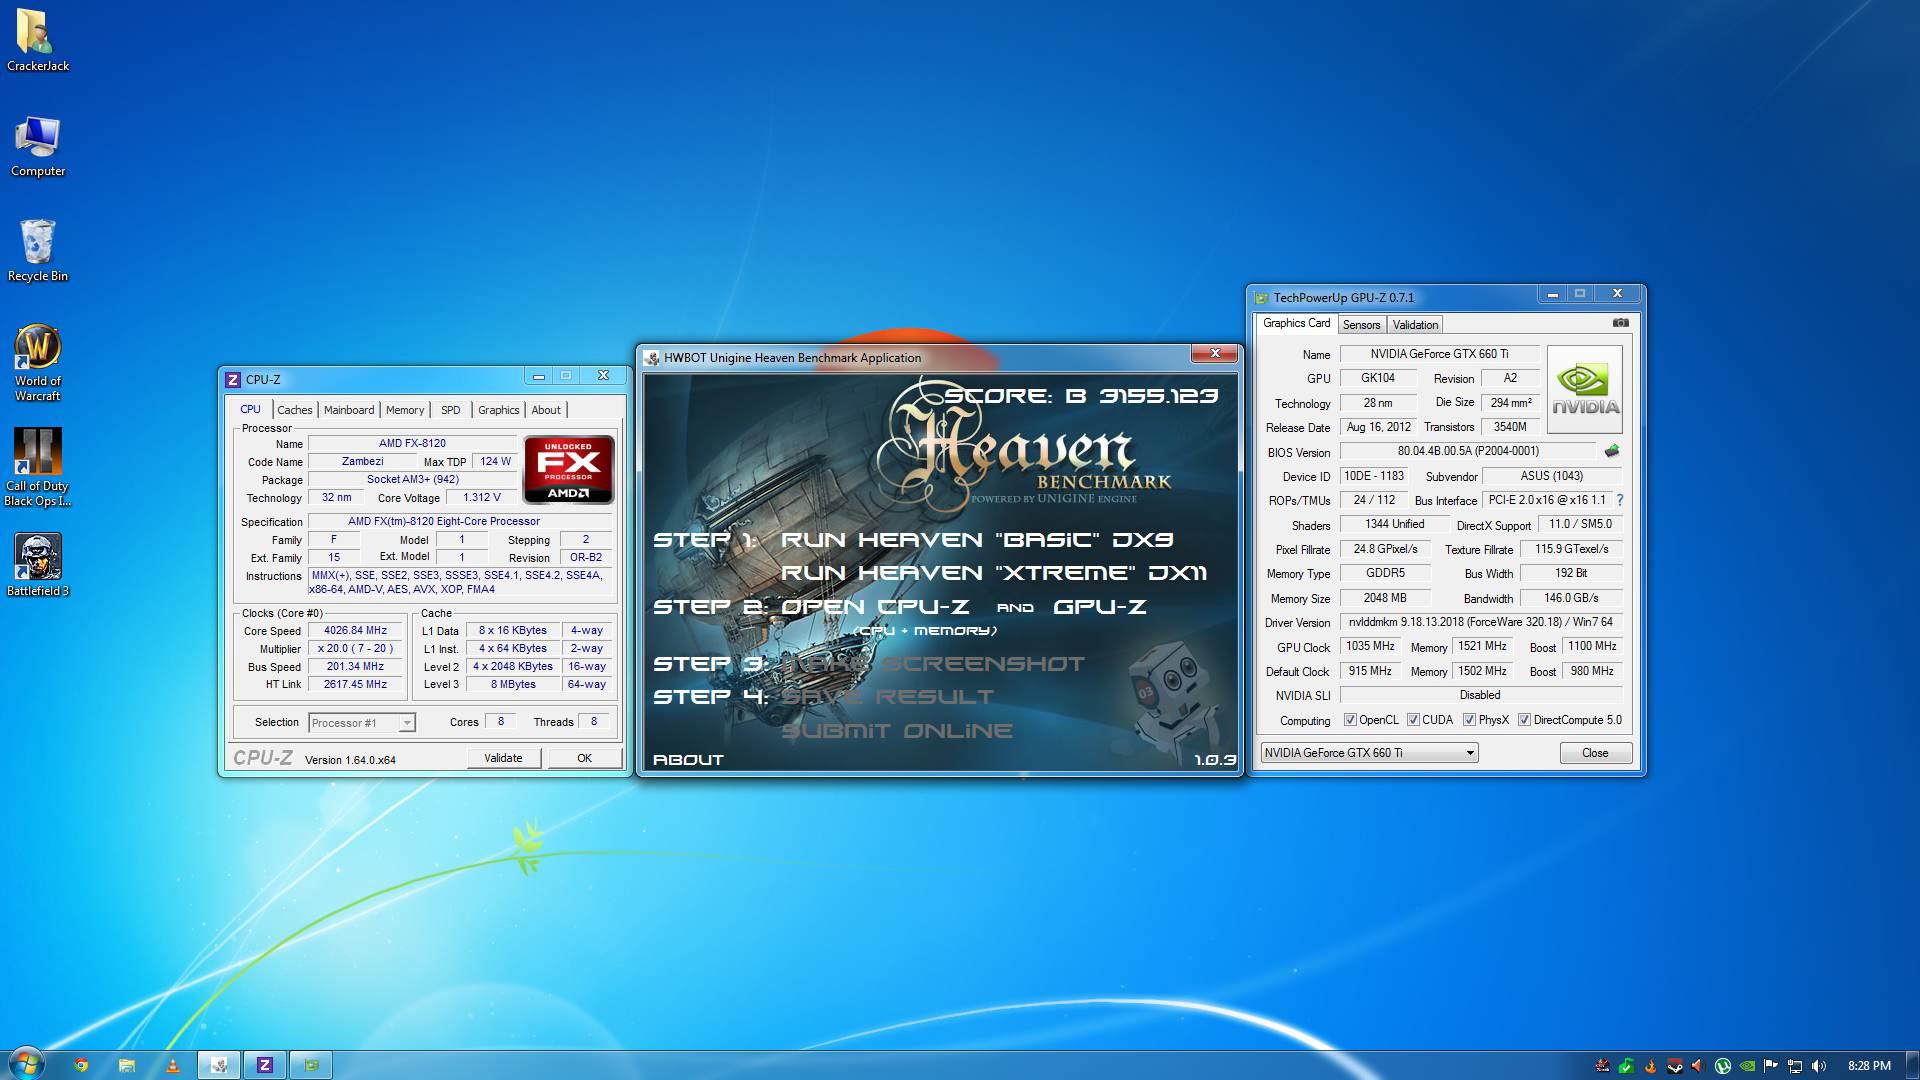Switch to GPU-Z taskbar button
The image size is (1920, 1080).
pos(311,1065)
